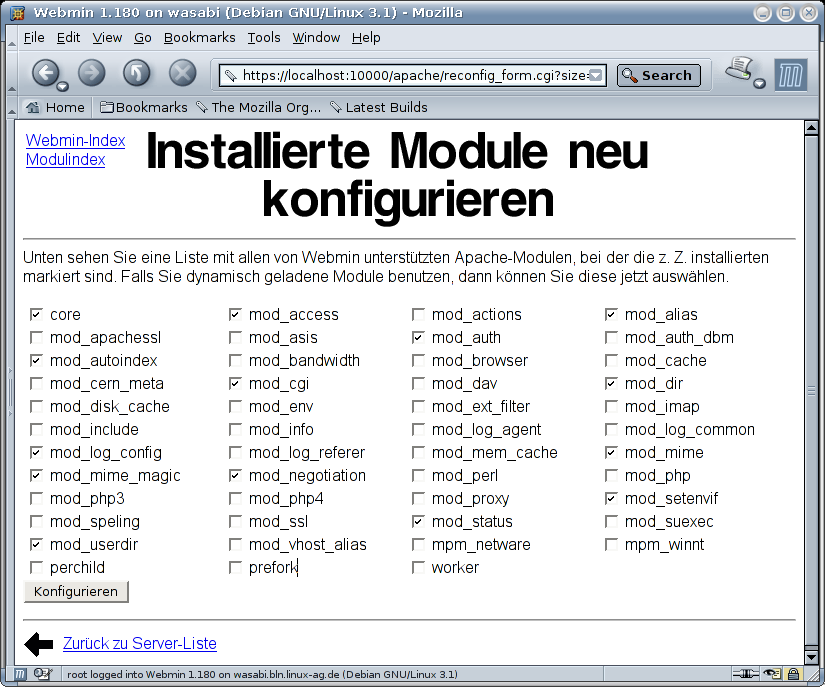The width and height of the screenshot is (825, 687).
Task: Click the black back arrow beside Server-Liste link
Action: click(39, 644)
